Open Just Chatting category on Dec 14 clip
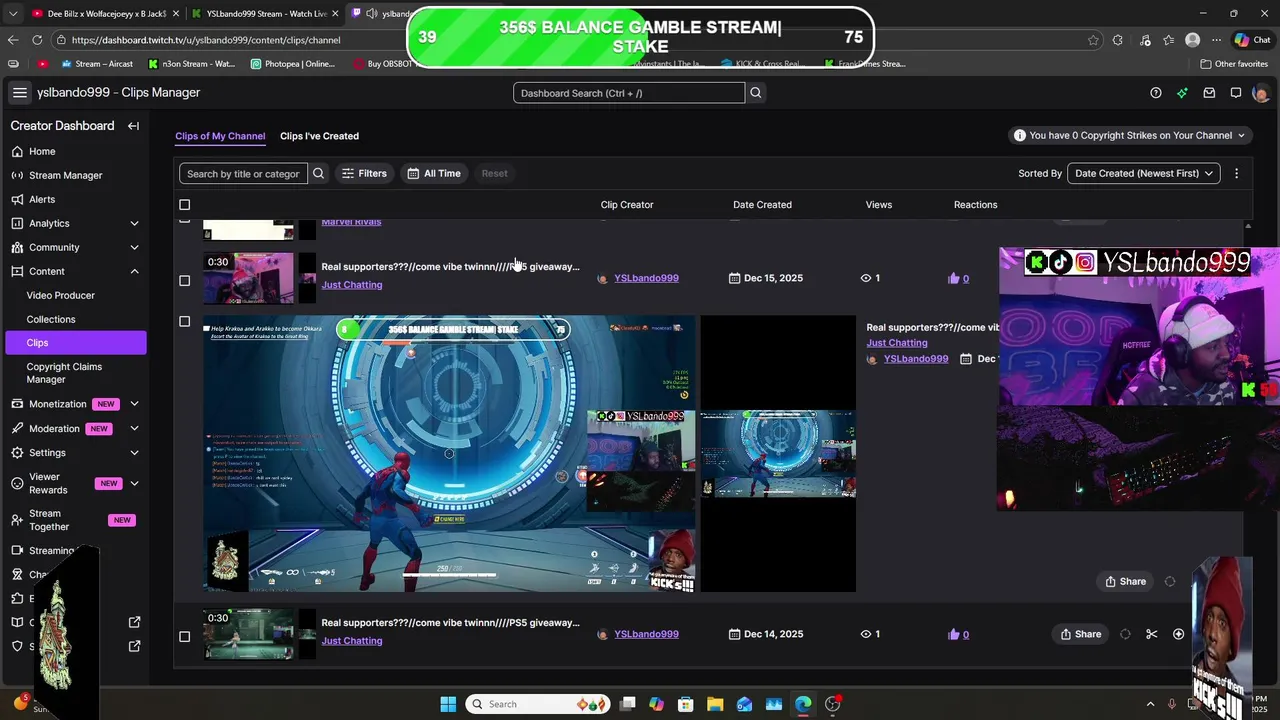 coord(352,641)
